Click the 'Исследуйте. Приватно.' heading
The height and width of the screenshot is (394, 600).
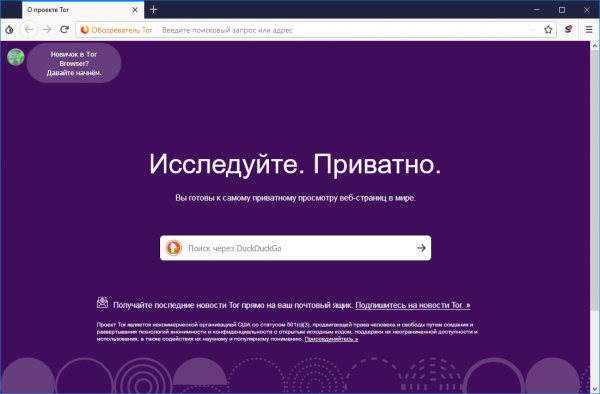[x=295, y=164]
